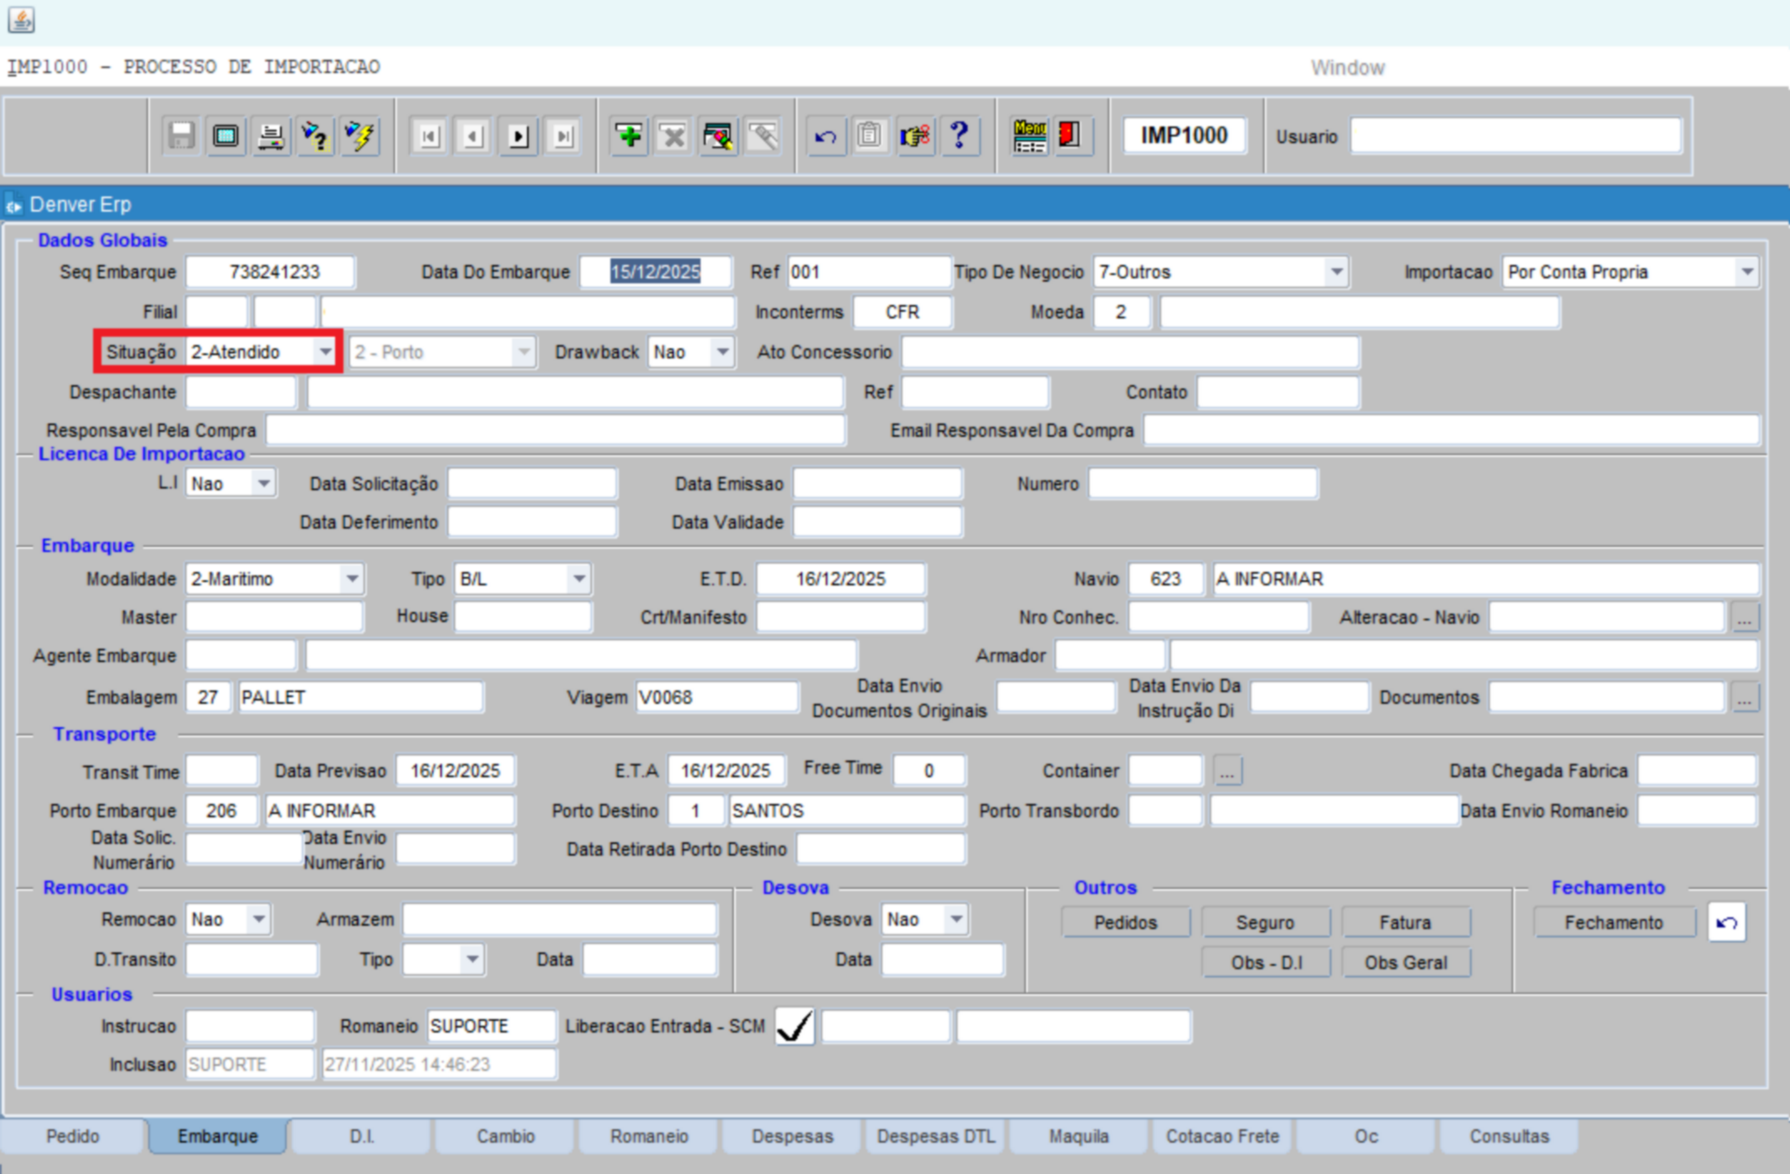1790x1174 pixels.
Task: Expand the Importacao dropdown
Action: [x=1746, y=272]
